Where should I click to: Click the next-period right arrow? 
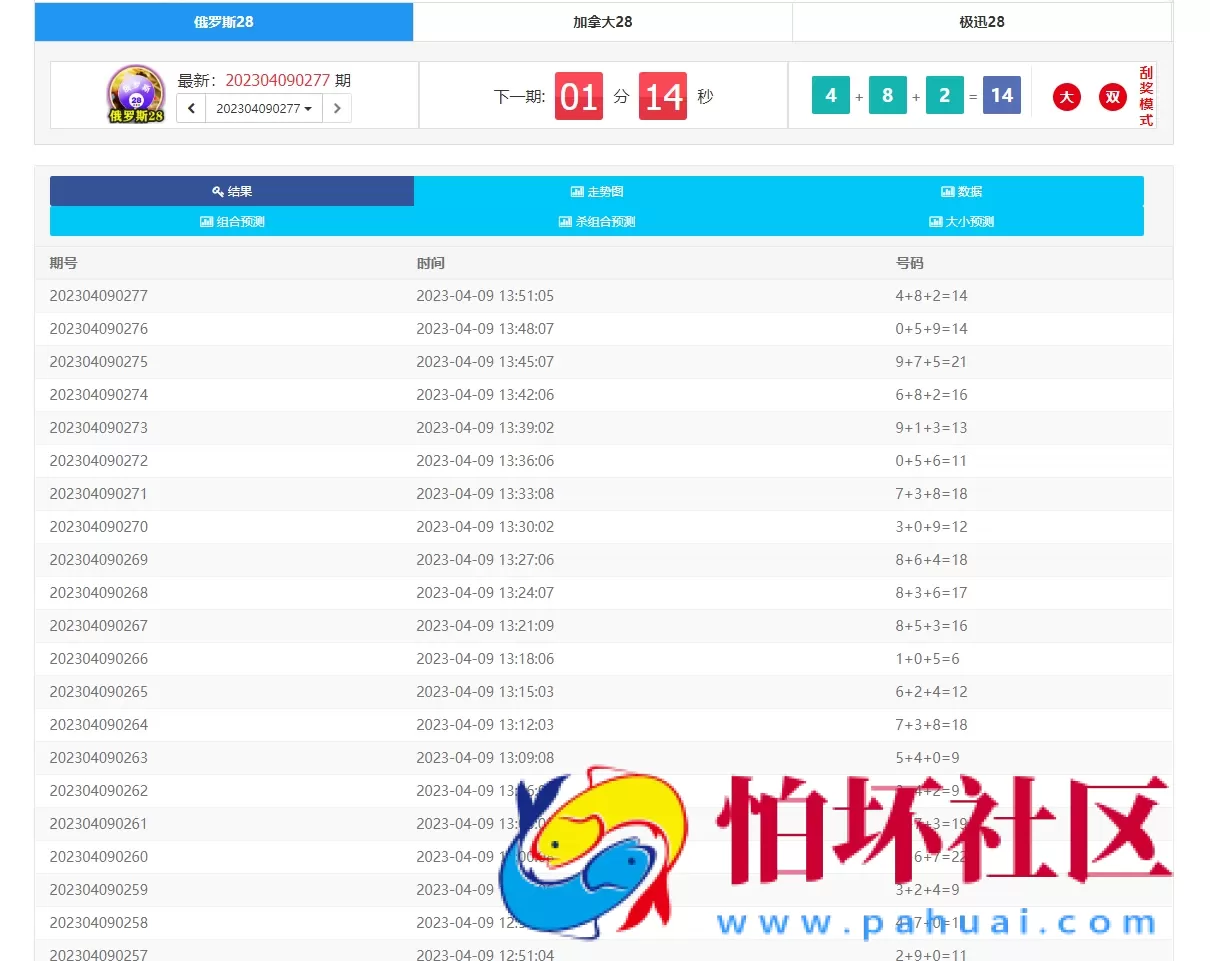coord(337,107)
